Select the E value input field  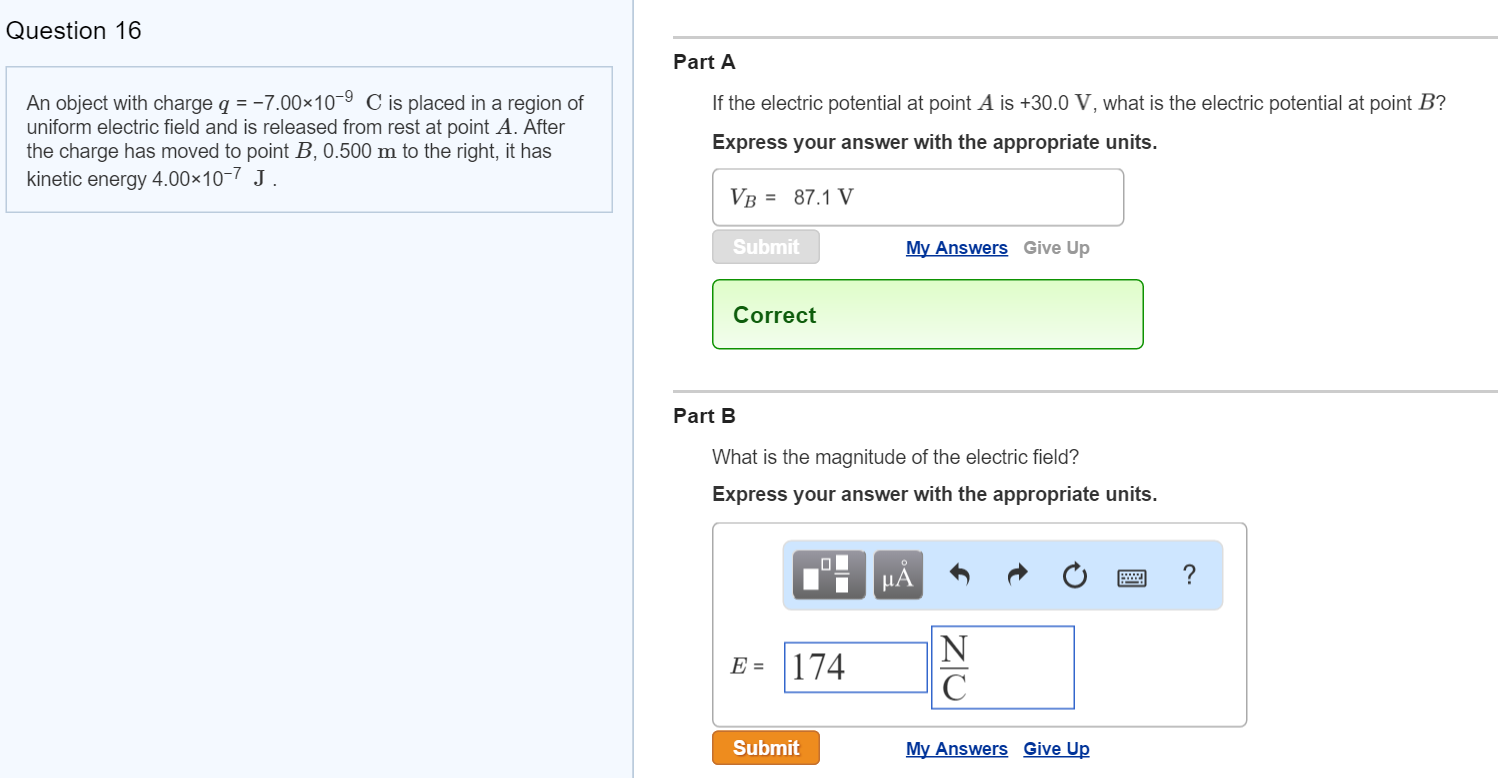click(x=855, y=666)
